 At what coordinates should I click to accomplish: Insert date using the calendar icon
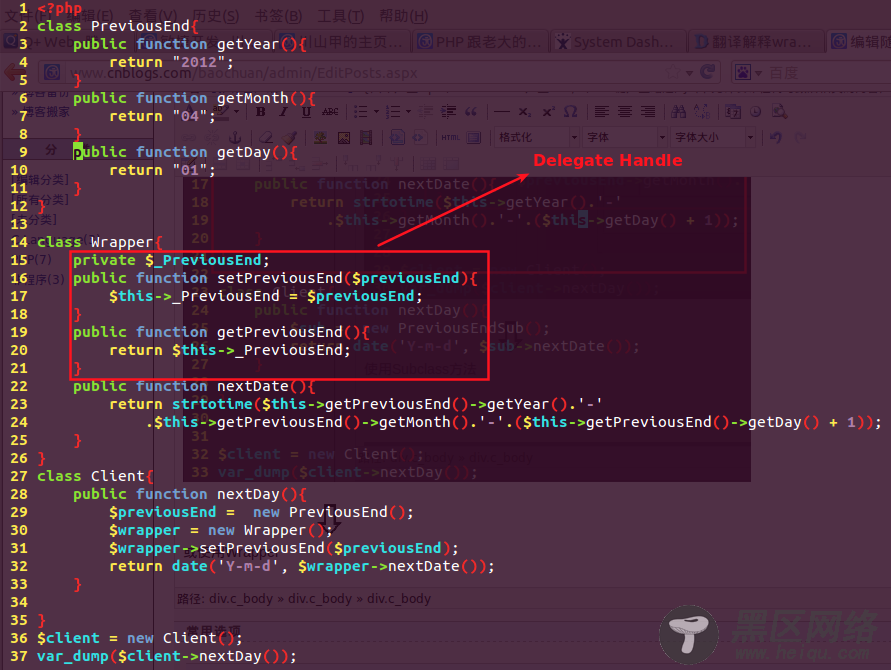click(733, 112)
